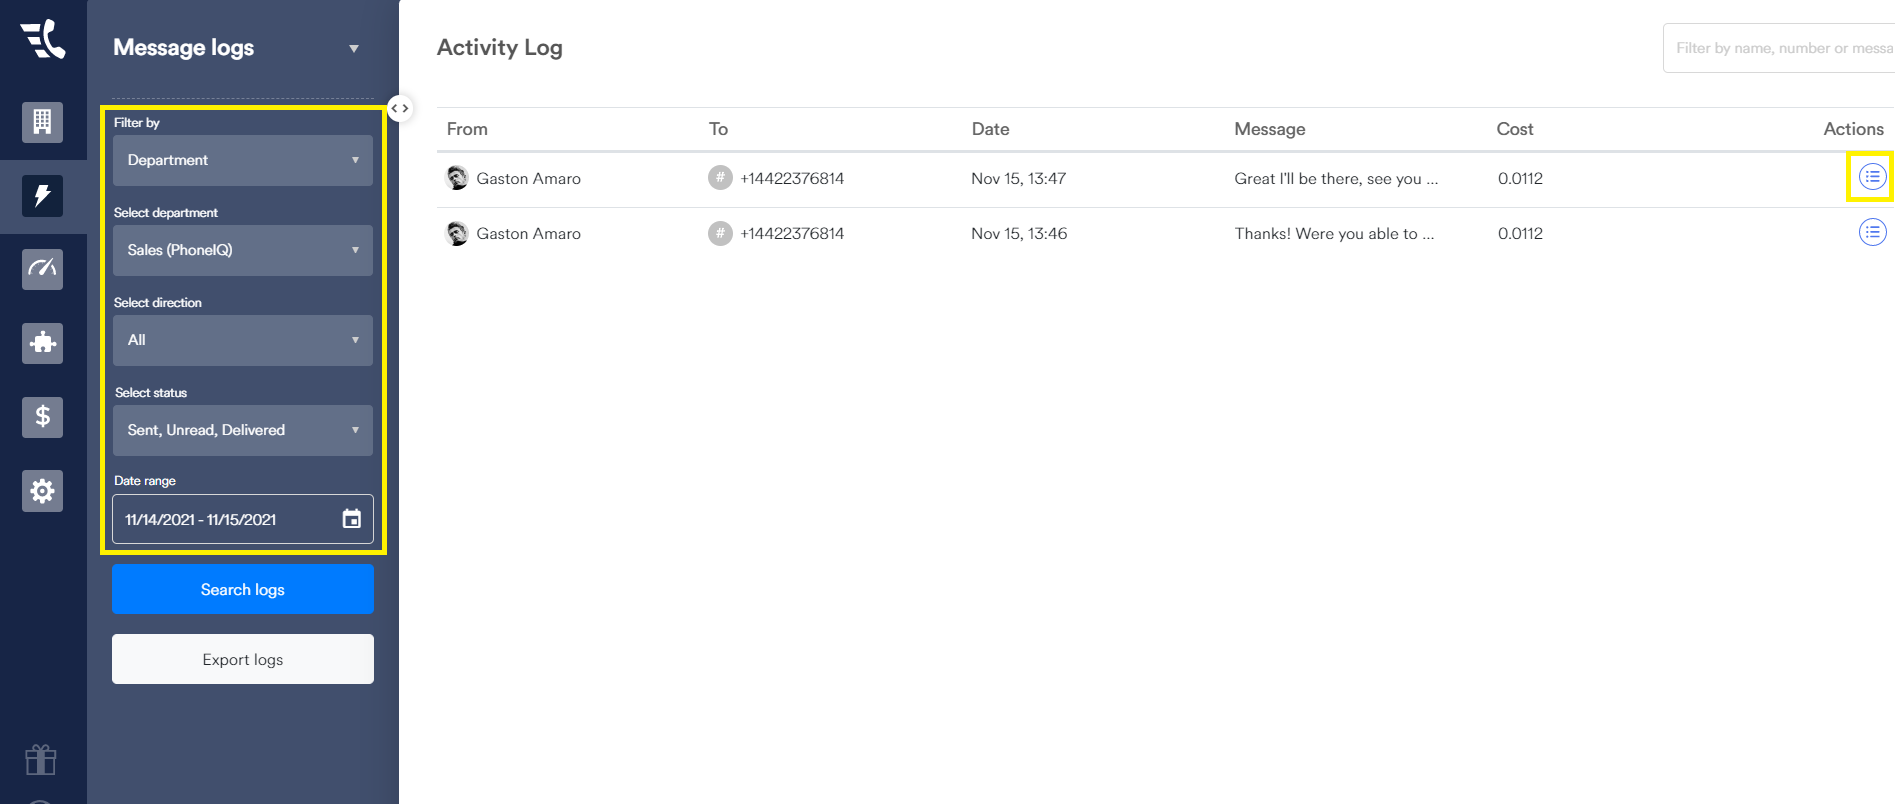
Task: Click the app logo in the sidebar
Action: [x=43, y=40]
